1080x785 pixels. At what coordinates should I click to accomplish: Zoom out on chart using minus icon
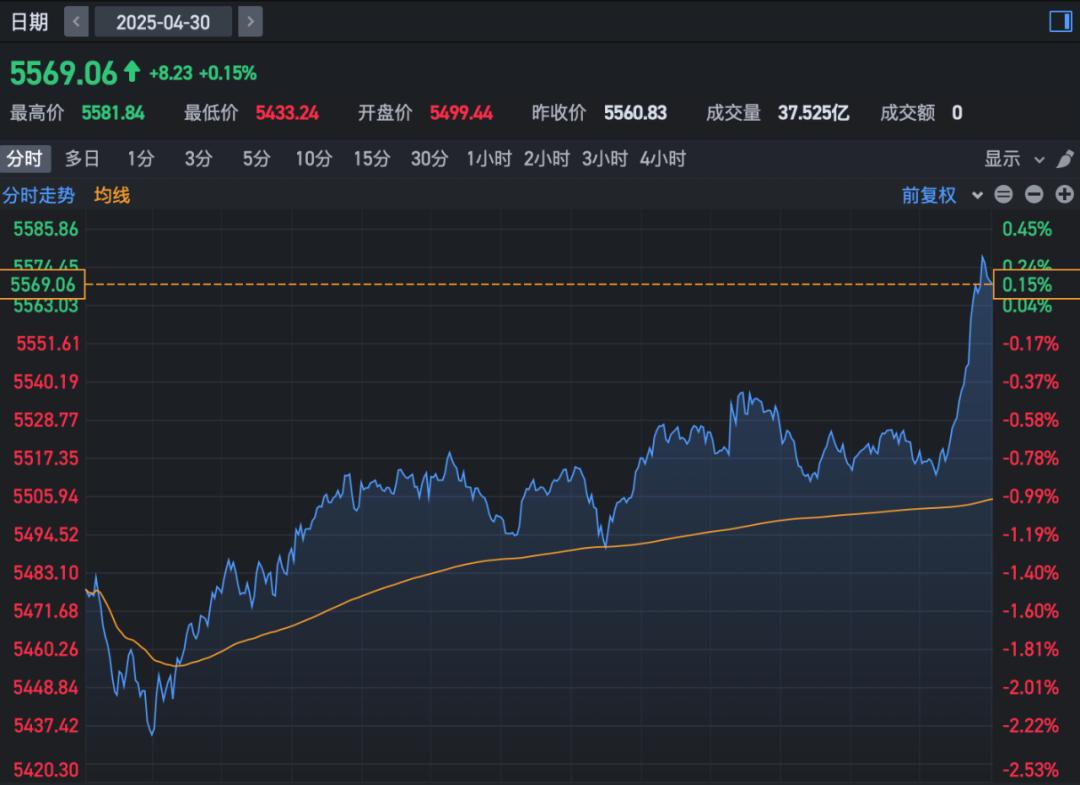coord(1034,195)
